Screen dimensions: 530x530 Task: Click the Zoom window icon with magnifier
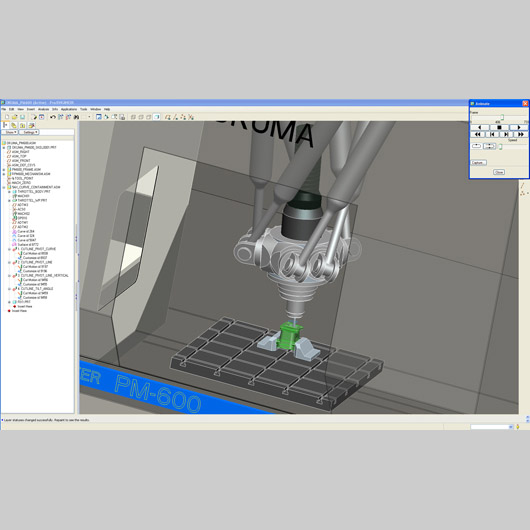point(114,117)
